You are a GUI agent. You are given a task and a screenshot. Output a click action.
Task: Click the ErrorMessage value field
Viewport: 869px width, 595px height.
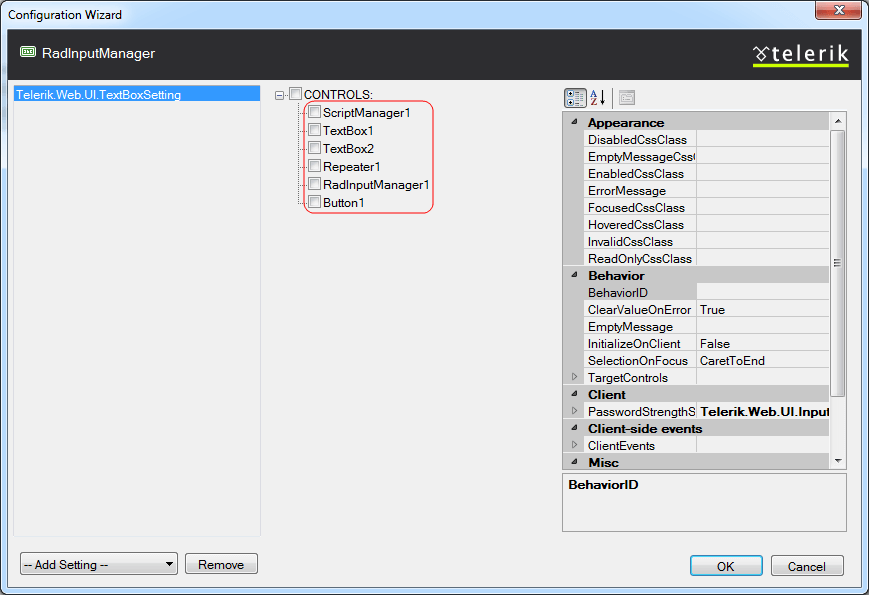(x=763, y=191)
